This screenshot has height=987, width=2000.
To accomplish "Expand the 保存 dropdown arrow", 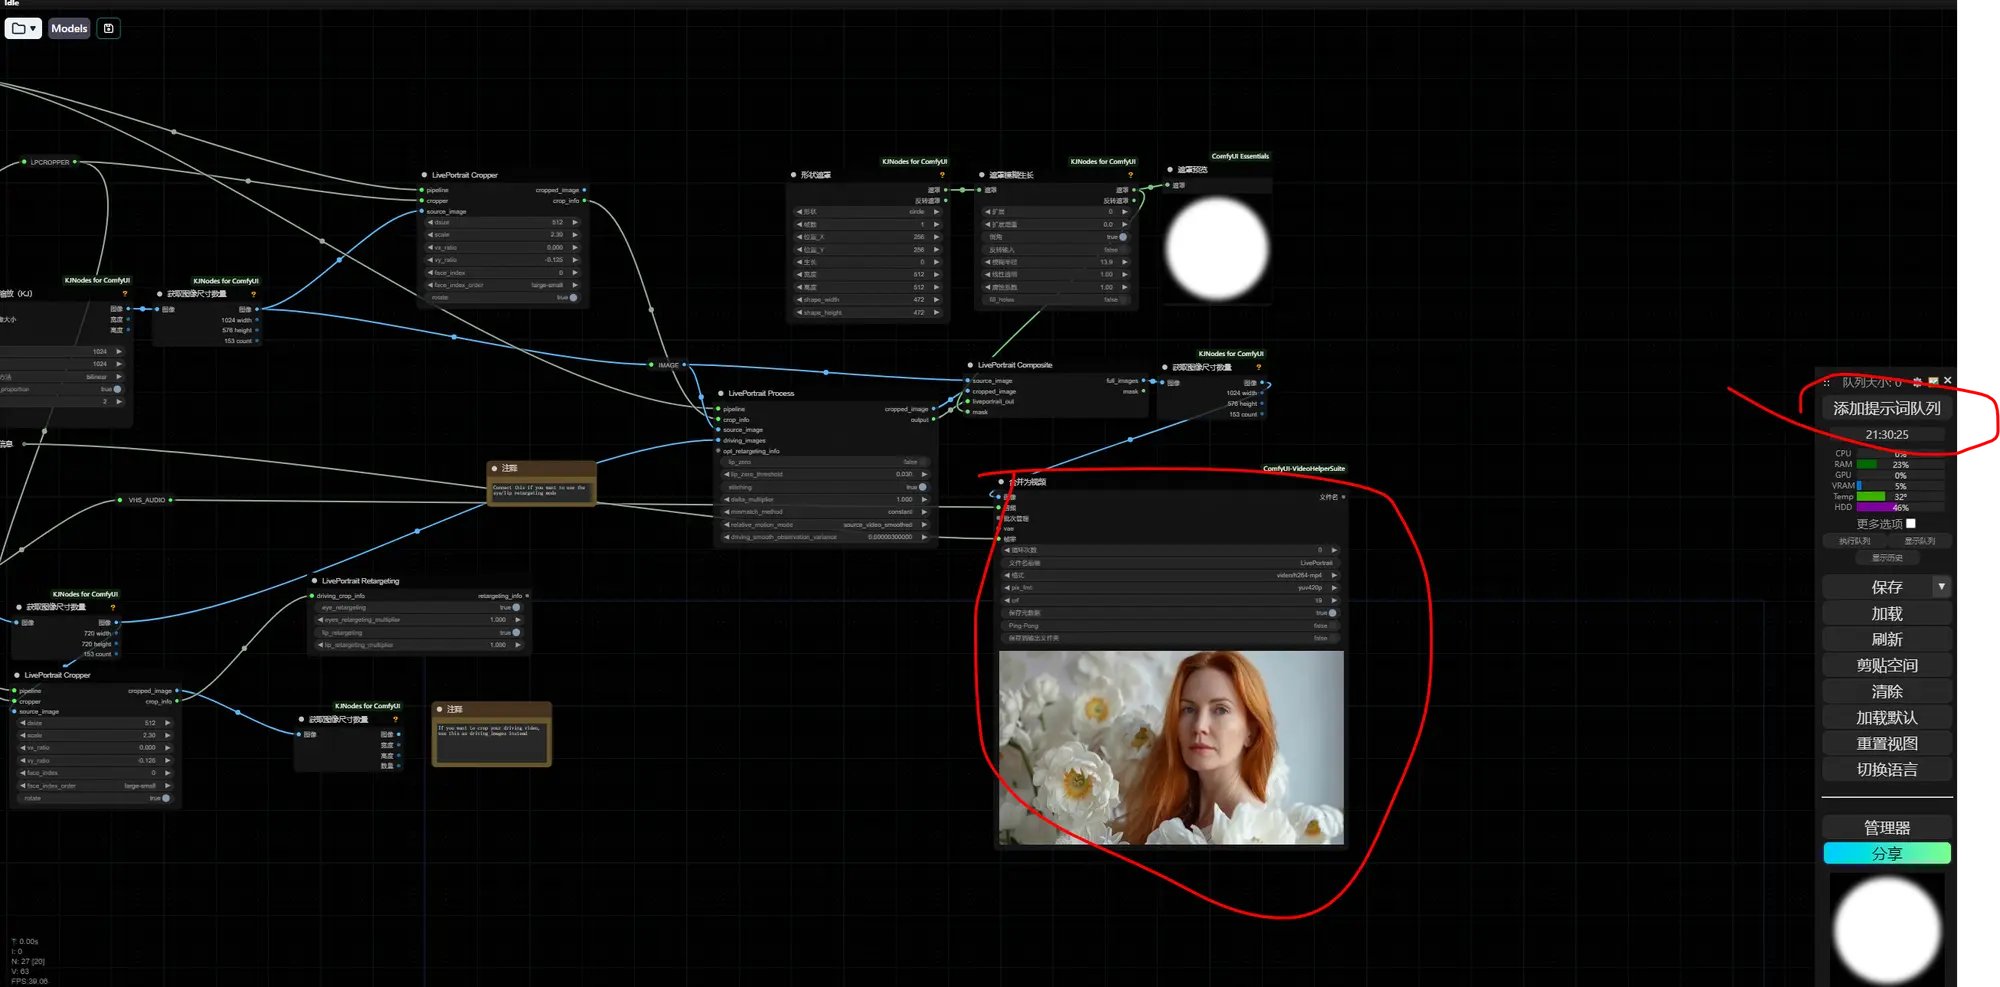I will pos(1942,587).
